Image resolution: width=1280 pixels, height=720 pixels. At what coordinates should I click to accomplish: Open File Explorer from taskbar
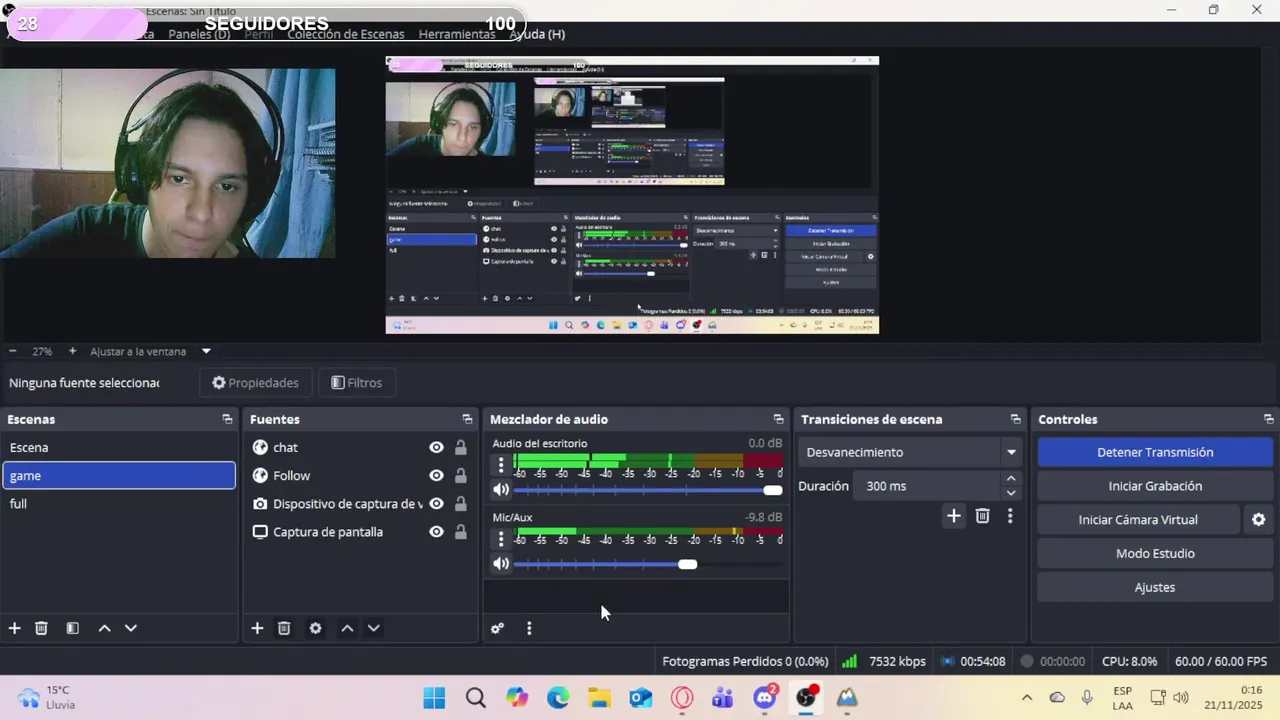pyautogui.click(x=599, y=698)
